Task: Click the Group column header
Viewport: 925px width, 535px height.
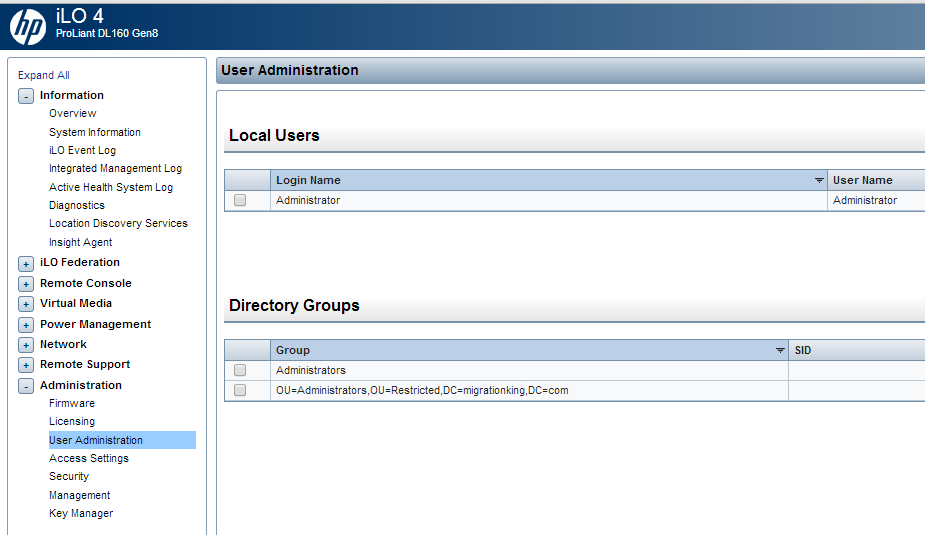Action: click(529, 350)
